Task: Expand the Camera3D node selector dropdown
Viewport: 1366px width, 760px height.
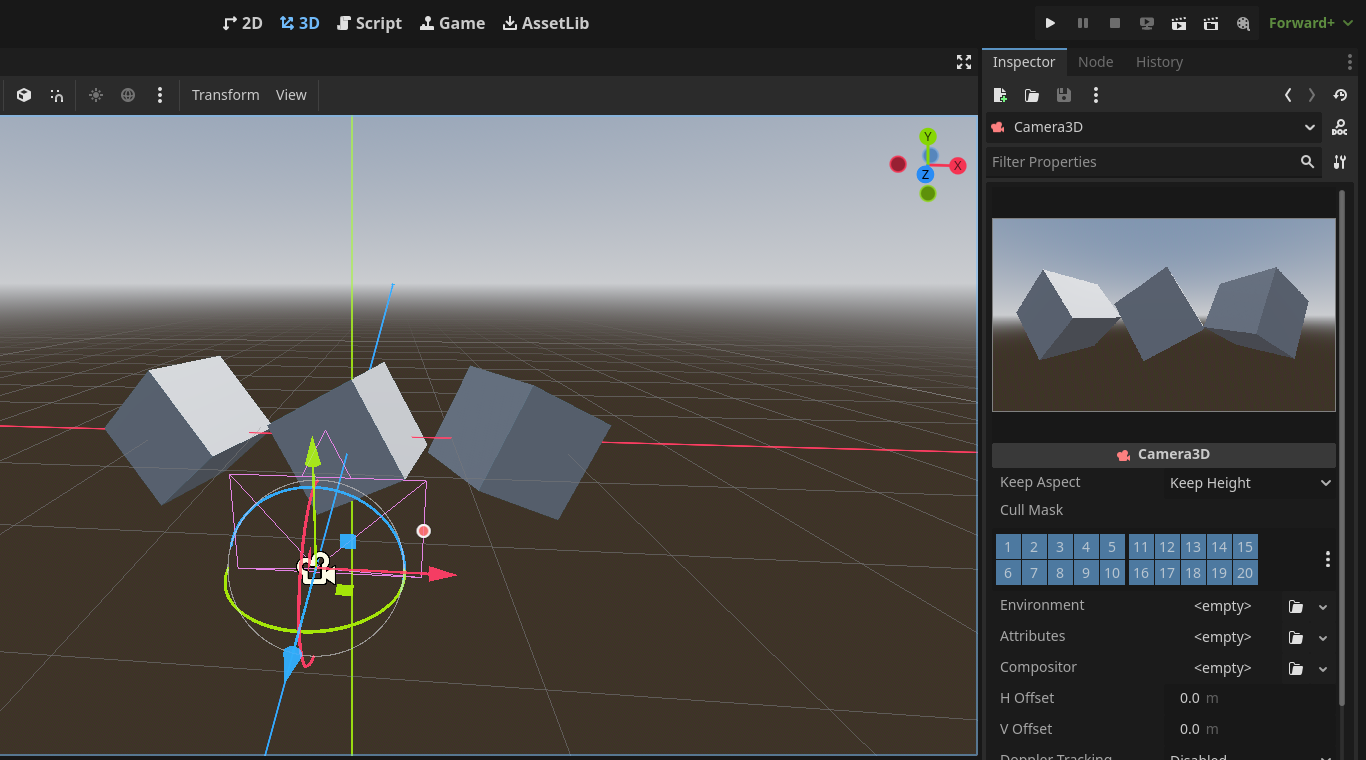Action: (x=1310, y=127)
